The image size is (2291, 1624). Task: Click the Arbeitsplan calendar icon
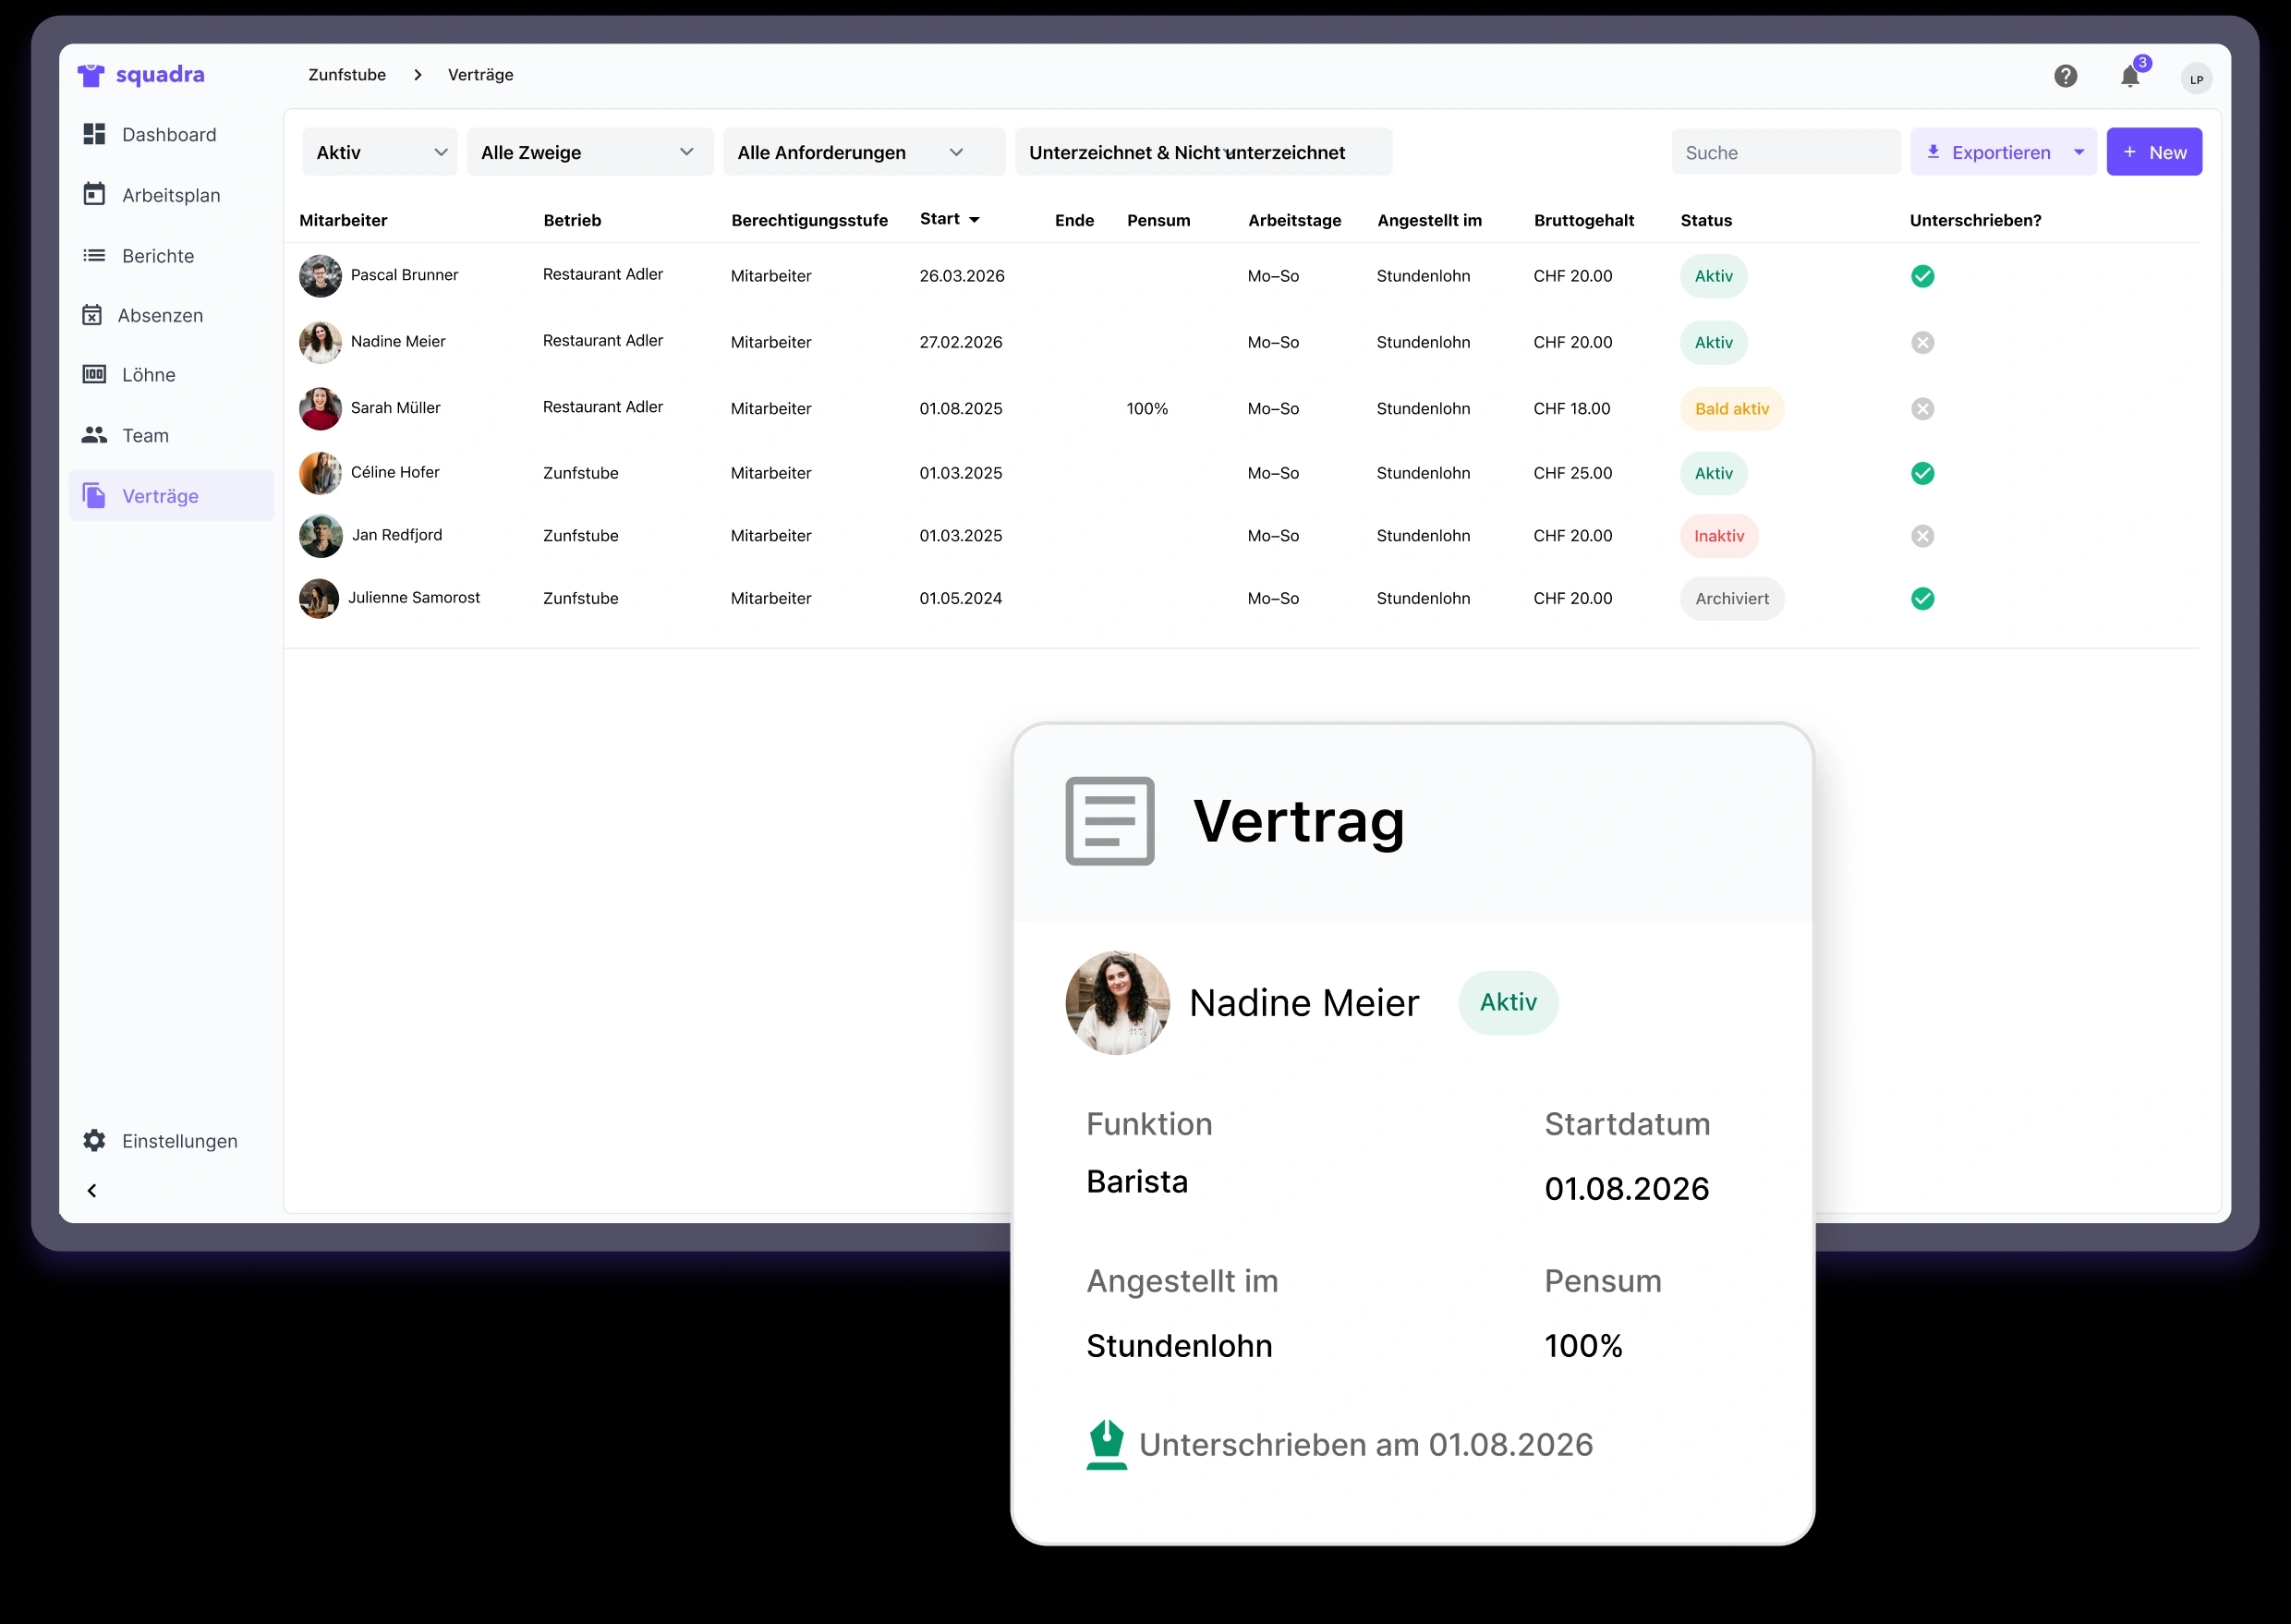click(94, 194)
